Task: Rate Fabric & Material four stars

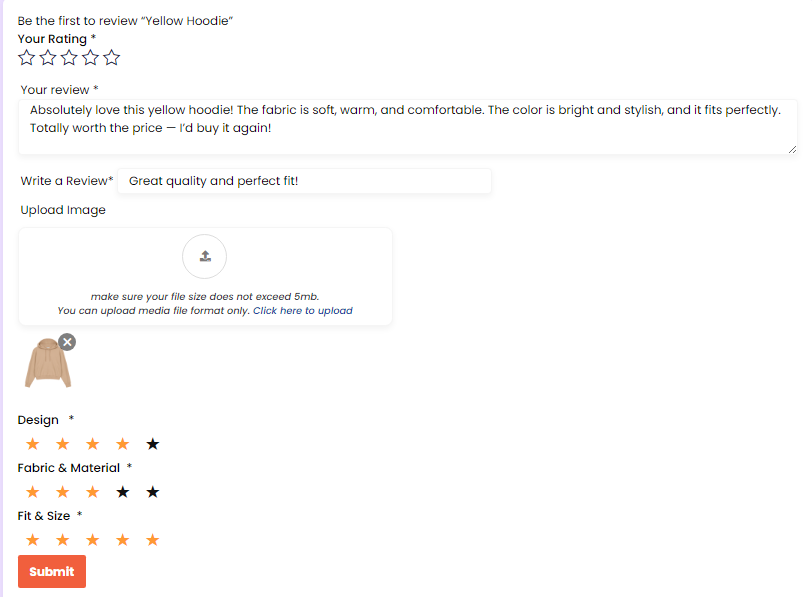Action: coord(123,492)
